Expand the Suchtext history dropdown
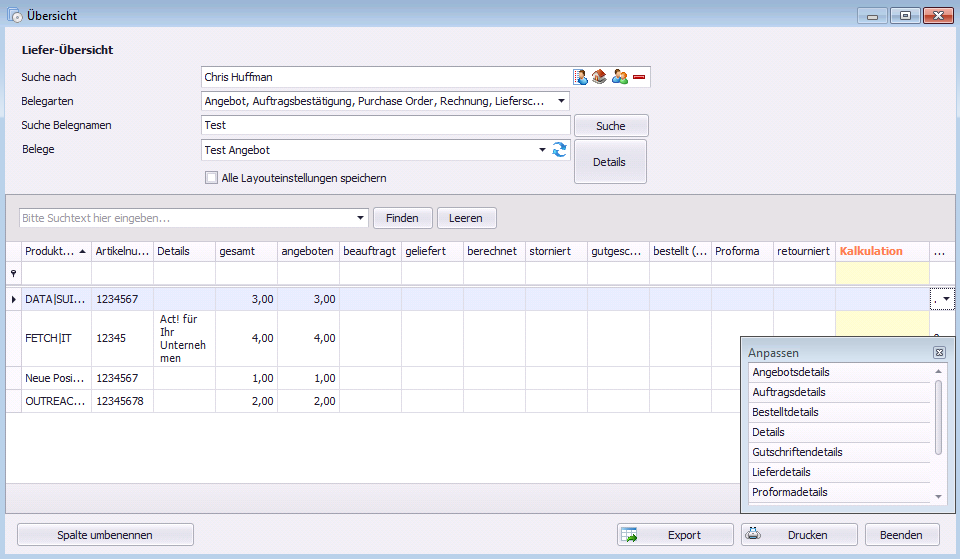Screen dimensions: 960x559 361,218
